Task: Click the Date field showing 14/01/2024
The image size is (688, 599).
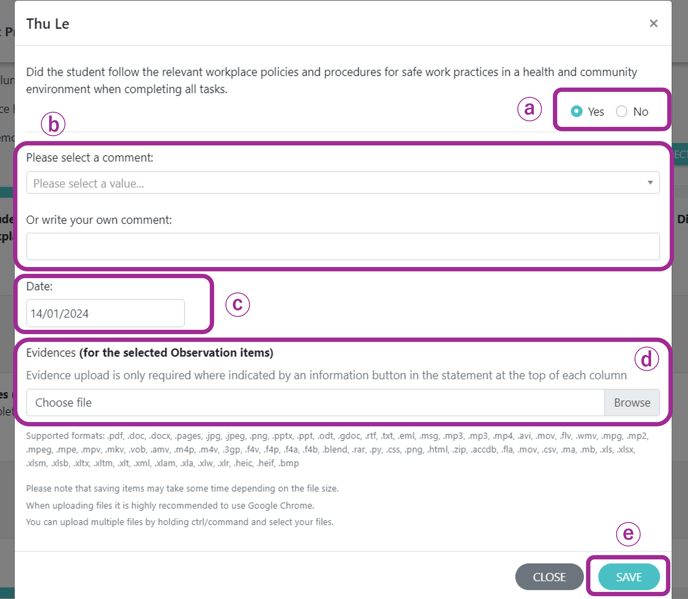Action: point(105,313)
